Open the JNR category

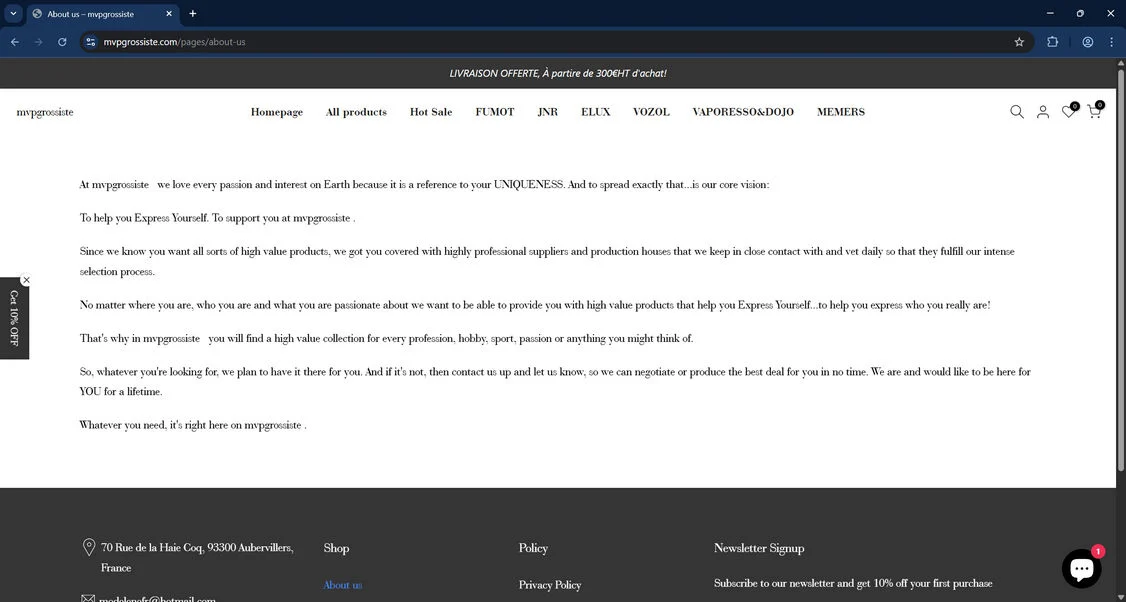[547, 112]
